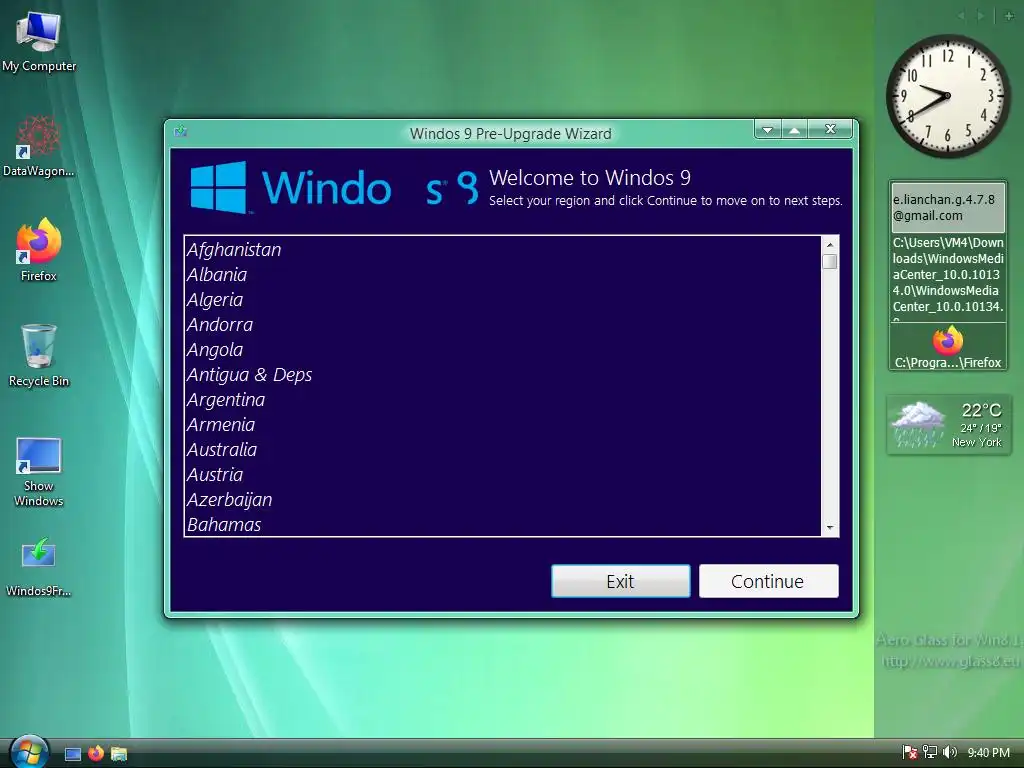1024x768 pixels.
Task: Open the volume speaker tray icon
Action: coord(950,752)
